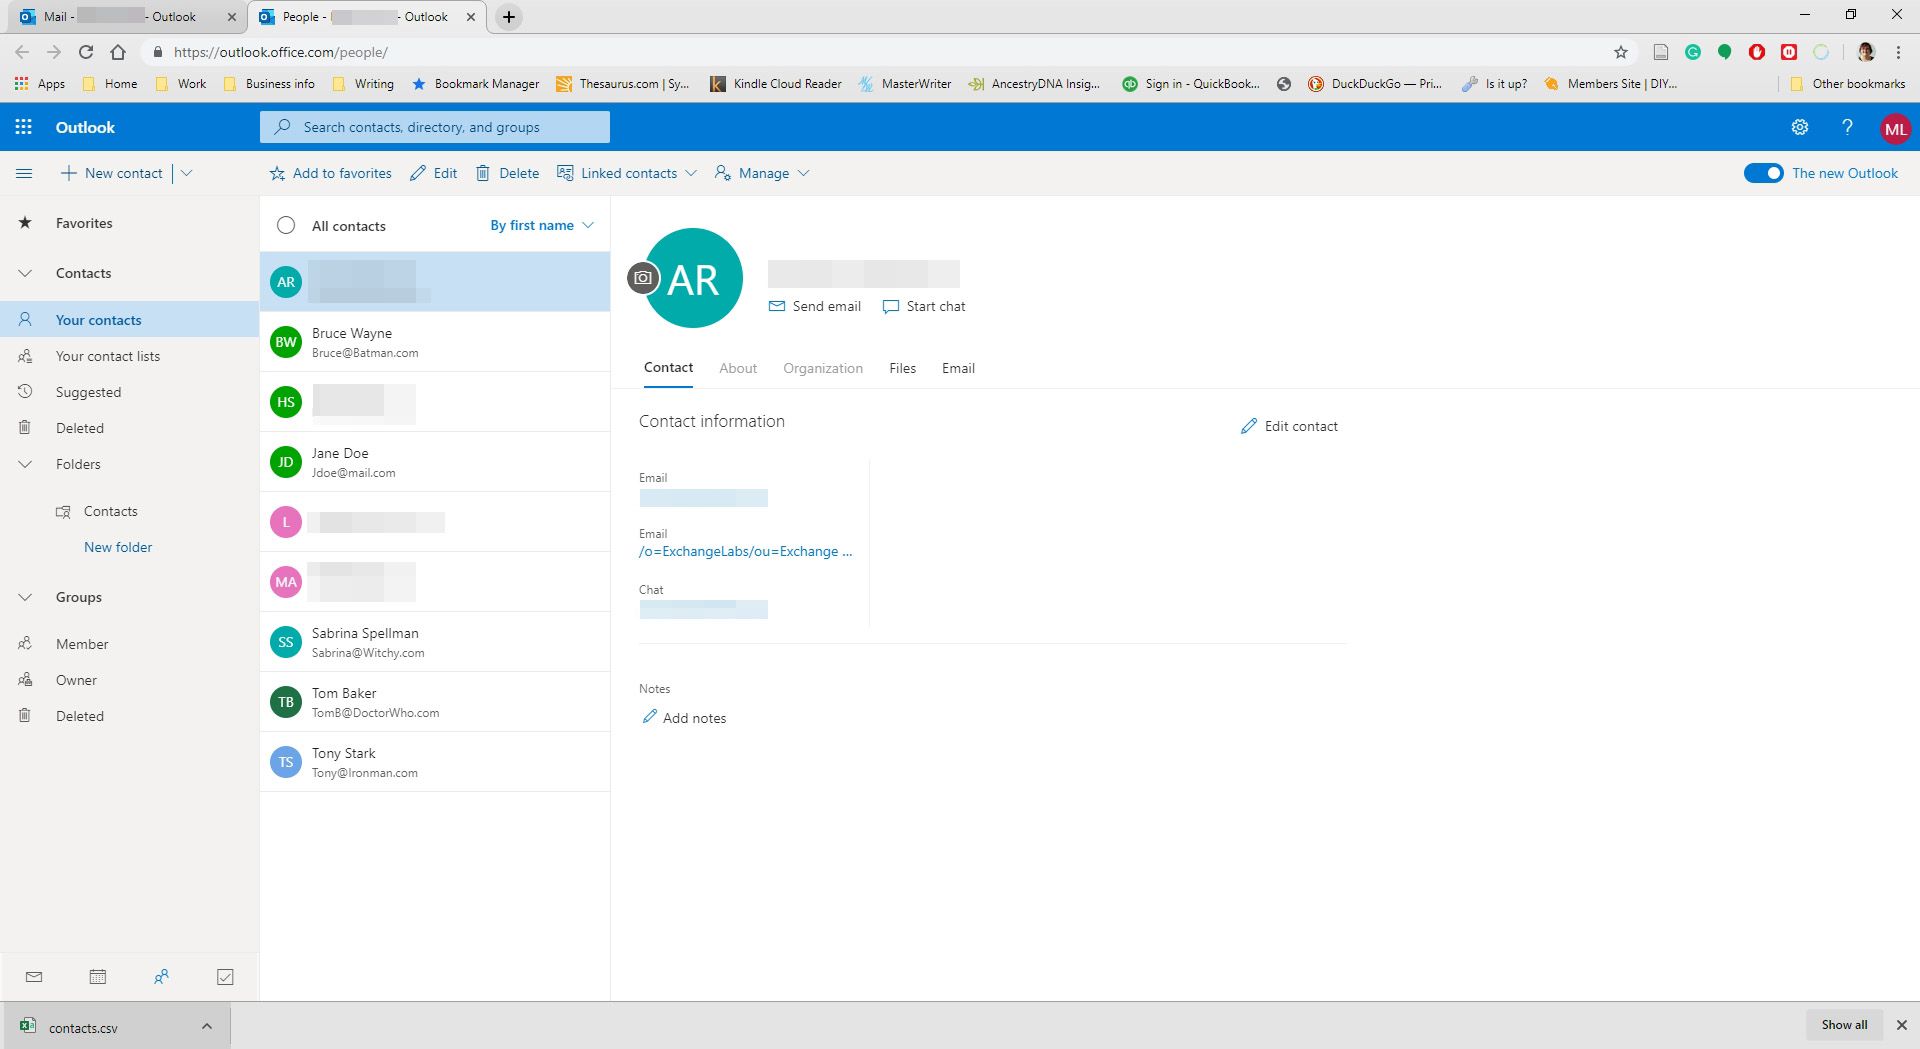
Task: Create a New folder
Action: 118,547
